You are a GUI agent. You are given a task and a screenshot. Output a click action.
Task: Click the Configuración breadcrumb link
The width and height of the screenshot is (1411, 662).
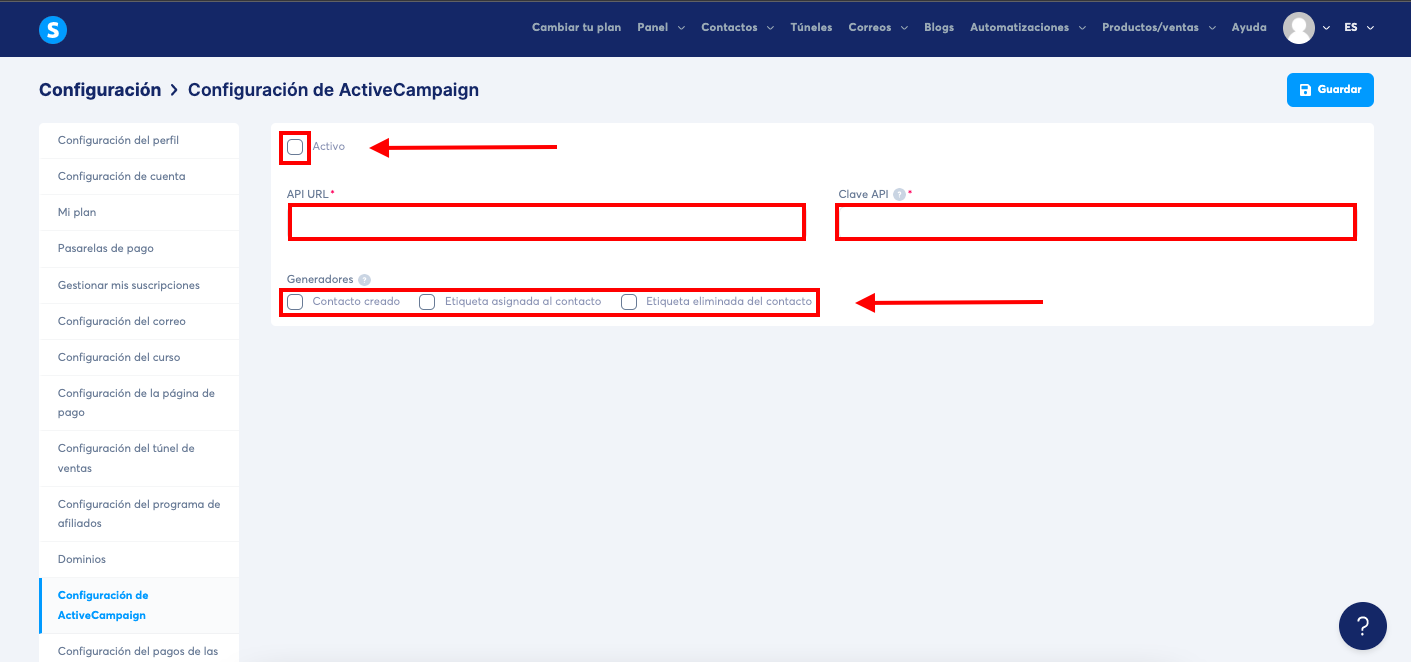pyautogui.click(x=99, y=89)
